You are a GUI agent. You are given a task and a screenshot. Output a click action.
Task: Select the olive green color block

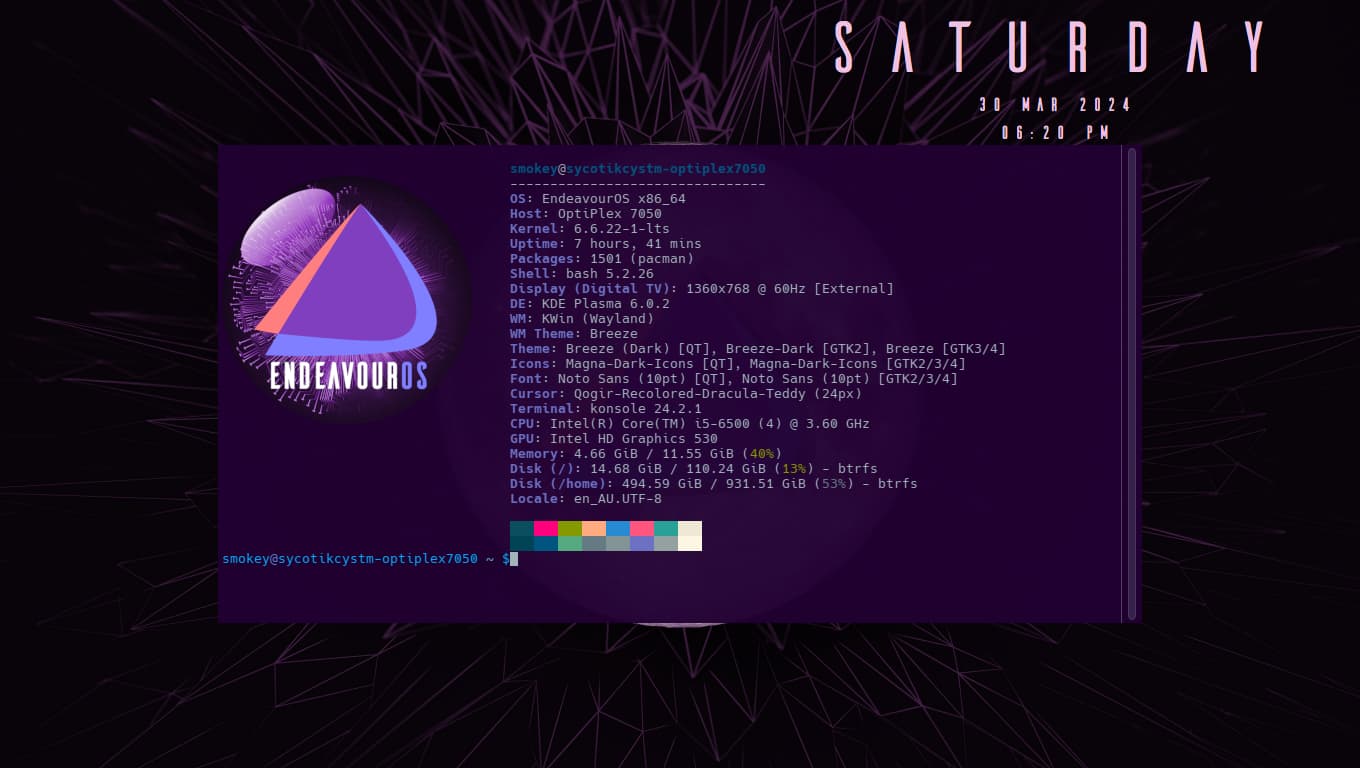569,528
